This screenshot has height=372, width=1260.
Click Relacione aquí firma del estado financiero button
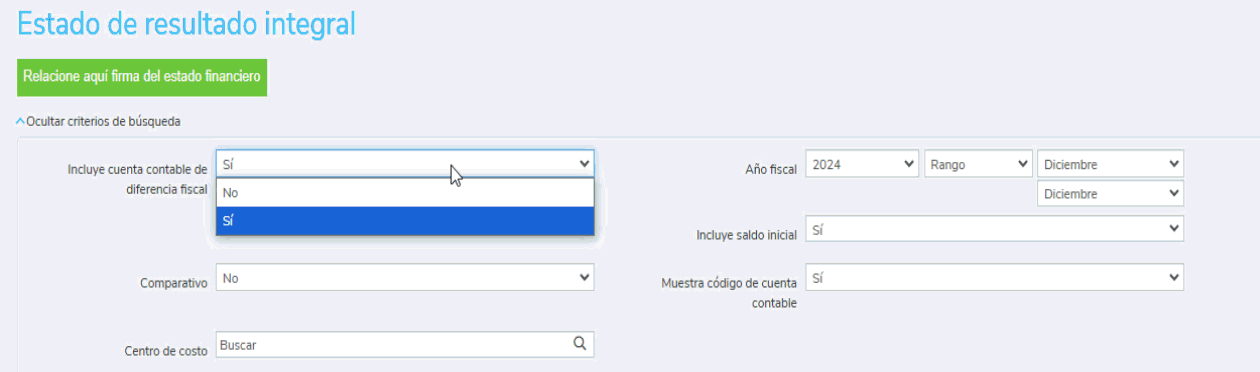[x=142, y=76]
